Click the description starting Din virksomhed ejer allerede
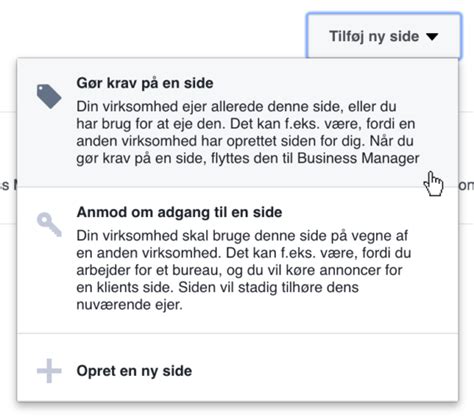Viewport: 474px width, 417px height. pos(248,132)
